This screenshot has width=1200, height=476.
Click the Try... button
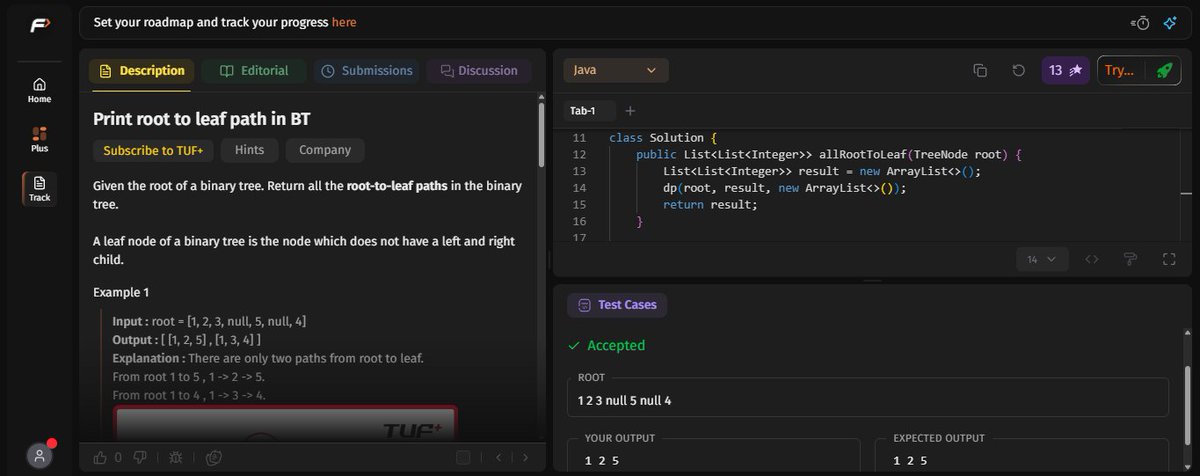1119,70
